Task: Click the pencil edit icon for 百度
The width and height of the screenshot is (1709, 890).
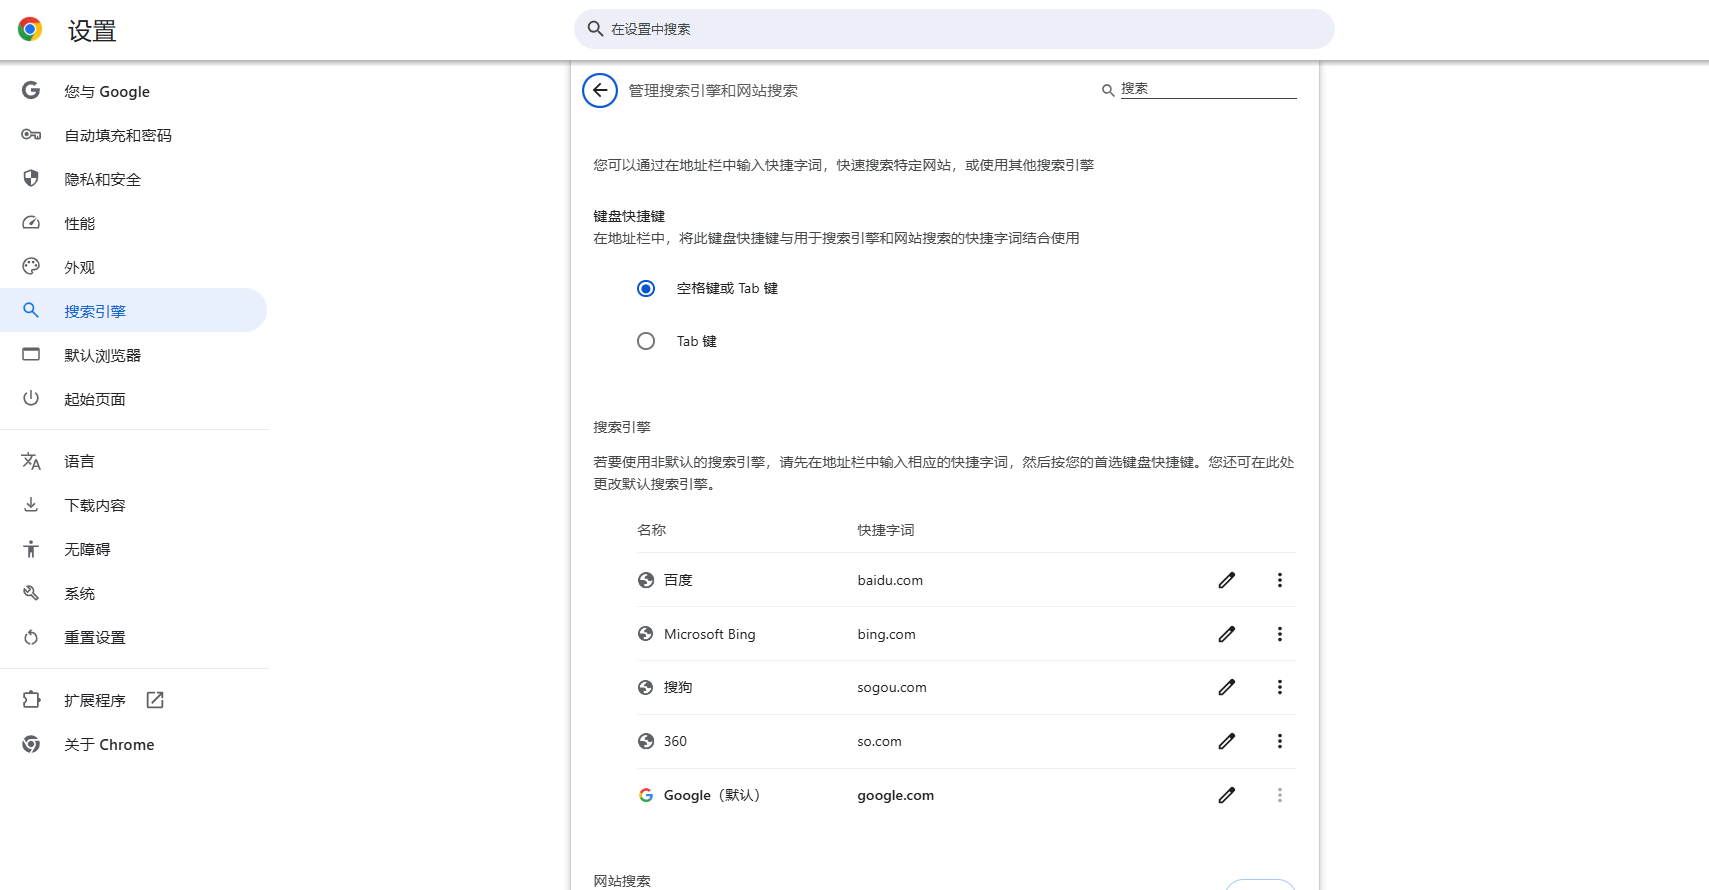Action: pos(1227,580)
